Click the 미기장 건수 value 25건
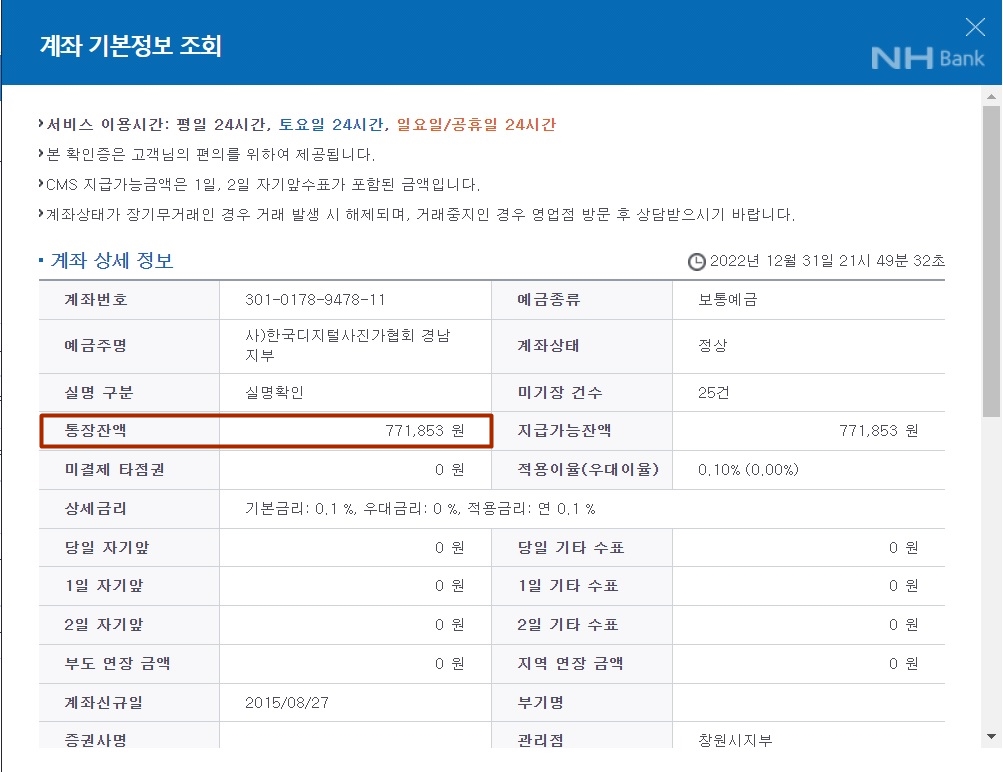Viewport: 1003px width, 772px height. click(x=713, y=392)
